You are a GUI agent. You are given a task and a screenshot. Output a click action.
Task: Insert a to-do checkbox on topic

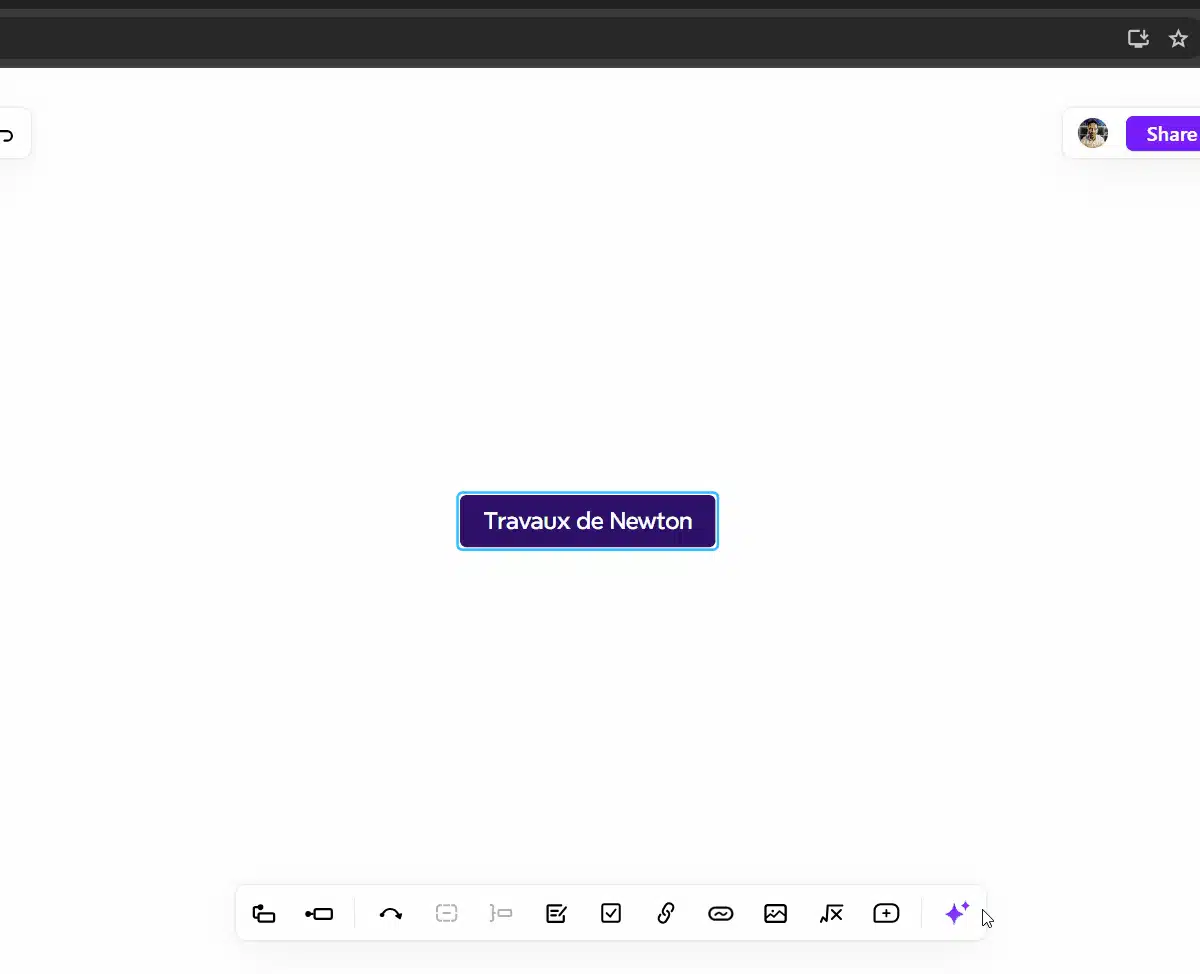tap(611, 913)
